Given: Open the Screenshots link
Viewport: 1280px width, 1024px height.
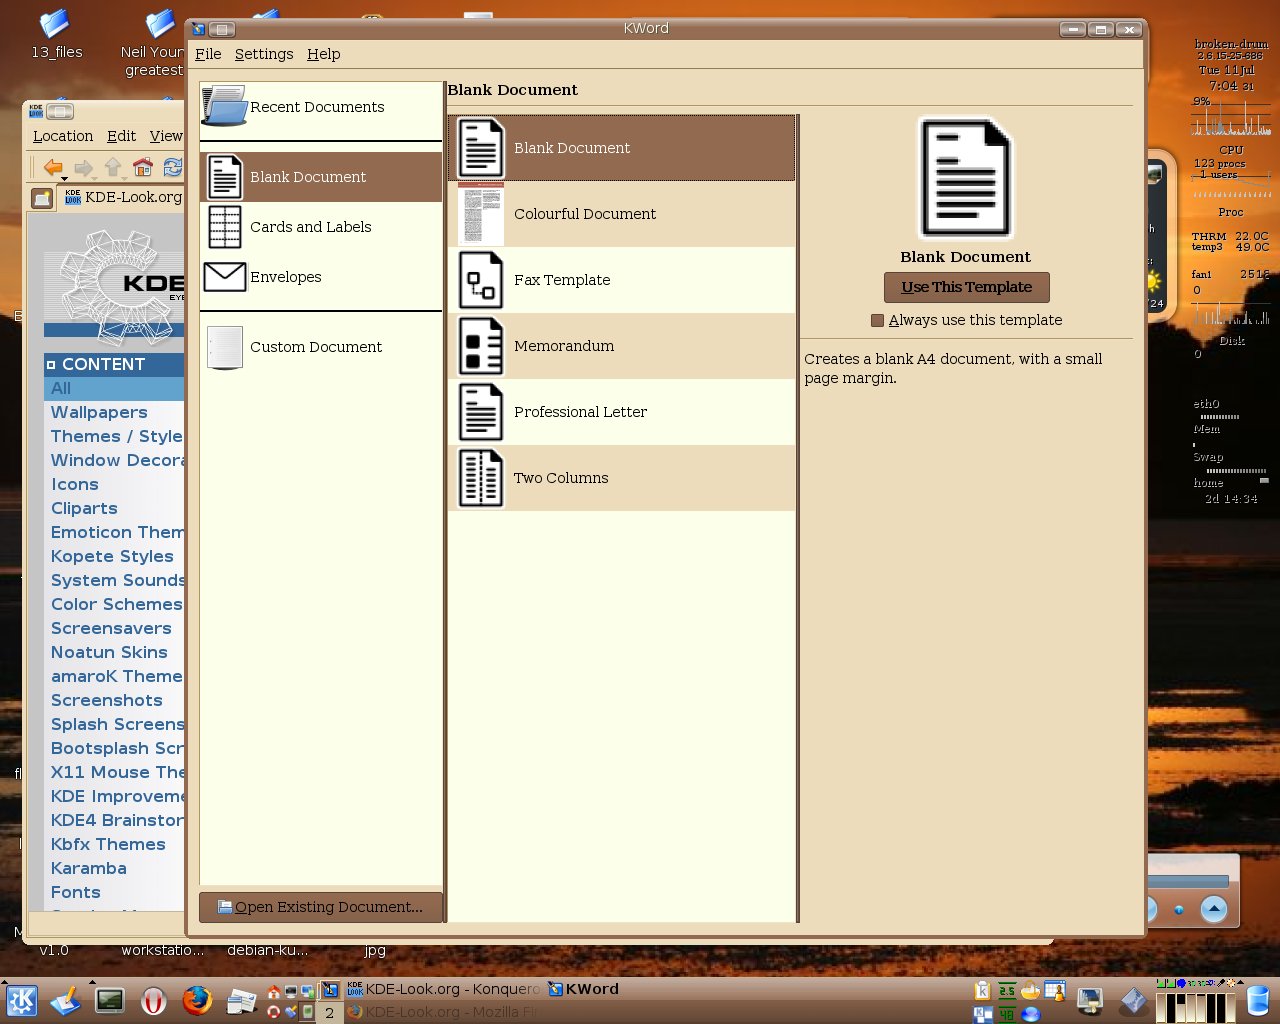Looking at the screenshot, I should (x=106, y=700).
